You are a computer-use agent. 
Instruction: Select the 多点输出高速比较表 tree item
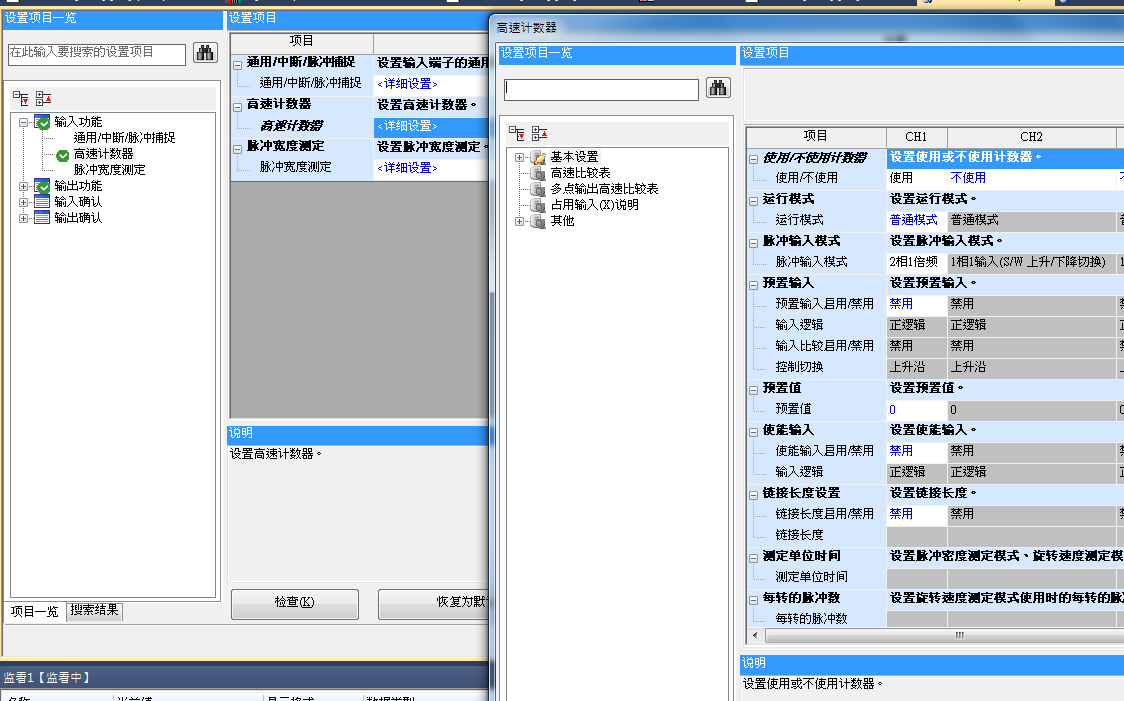pyautogui.click(x=604, y=189)
